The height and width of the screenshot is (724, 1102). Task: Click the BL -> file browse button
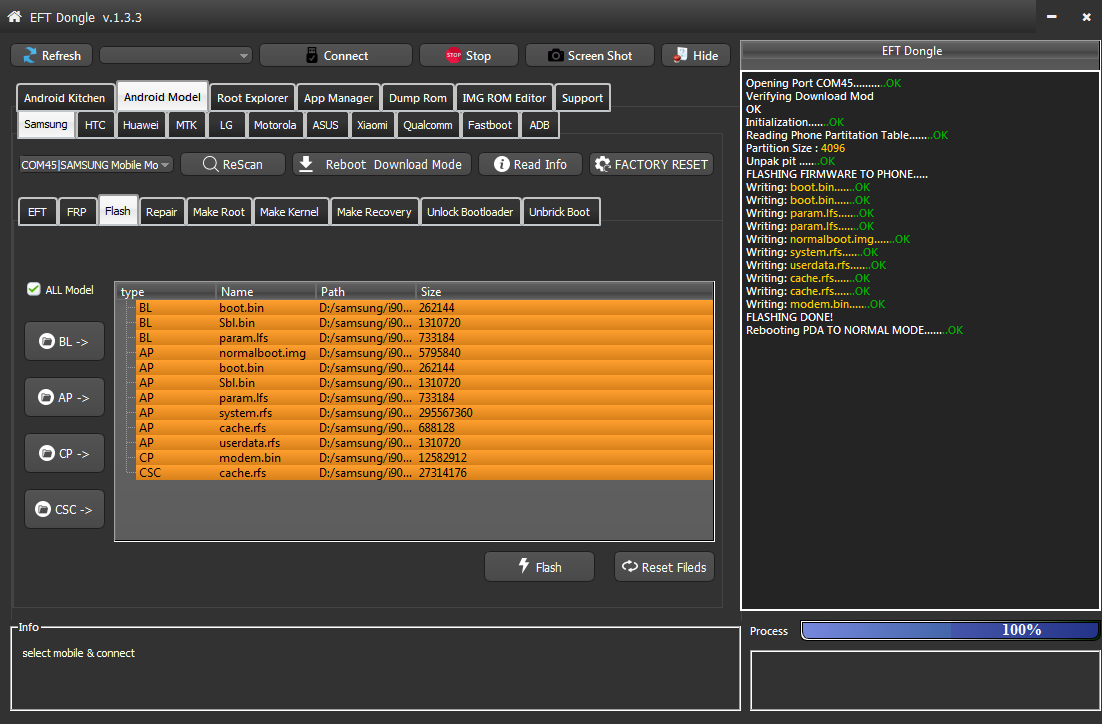point(64,342)
